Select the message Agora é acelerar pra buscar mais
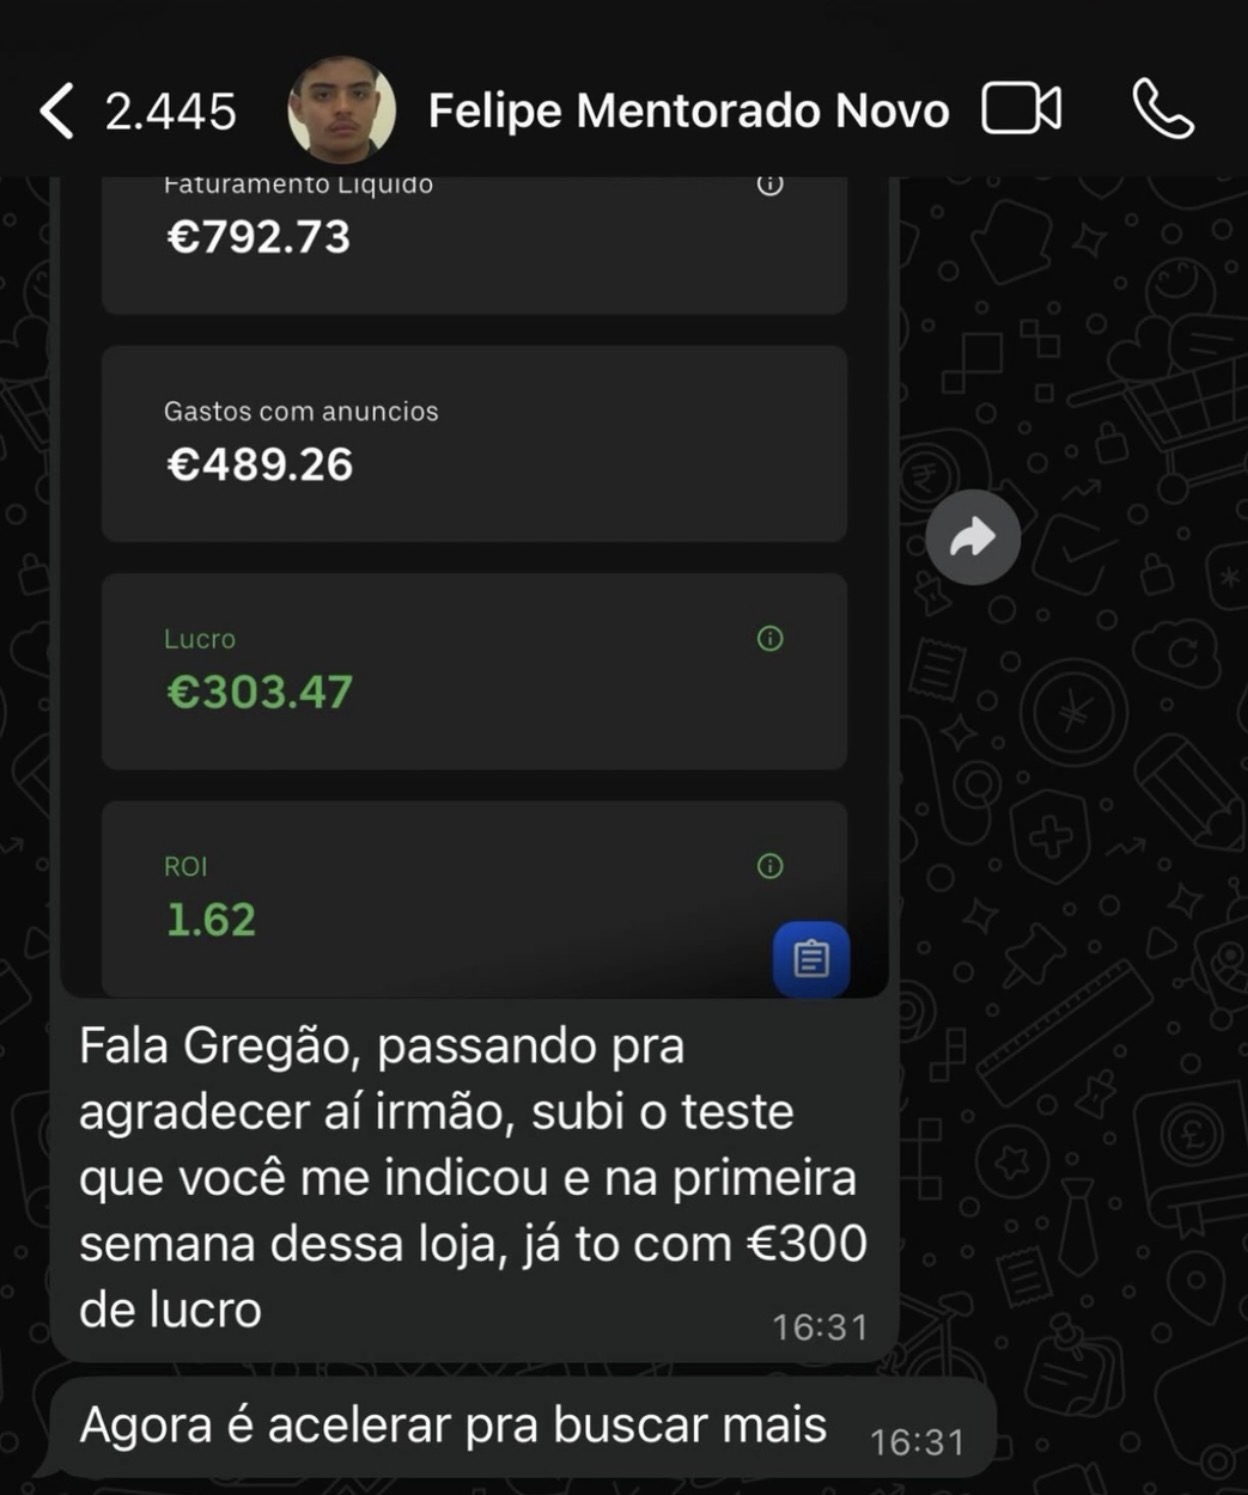Image resolution: width=1248 pixels, height=1495 pixels. [x=453, y=1425]
